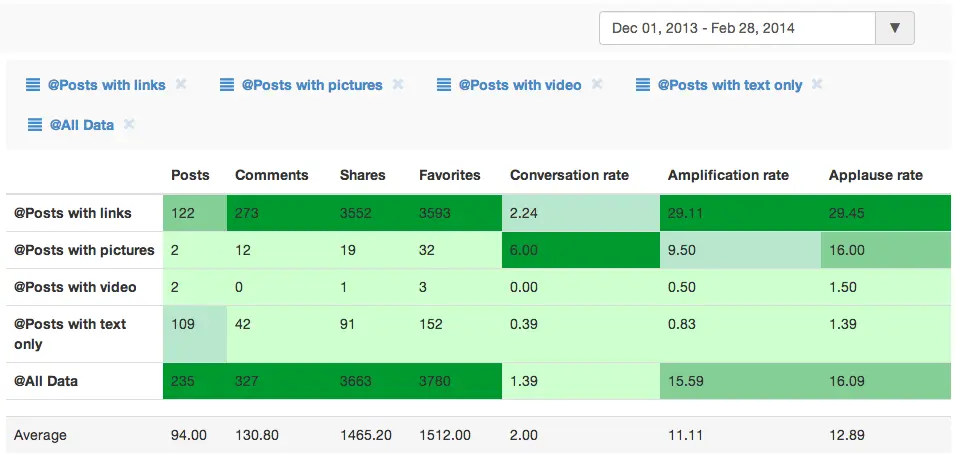Select the @Posts with video segment tag
956x460 pixels.
point(520,85)
